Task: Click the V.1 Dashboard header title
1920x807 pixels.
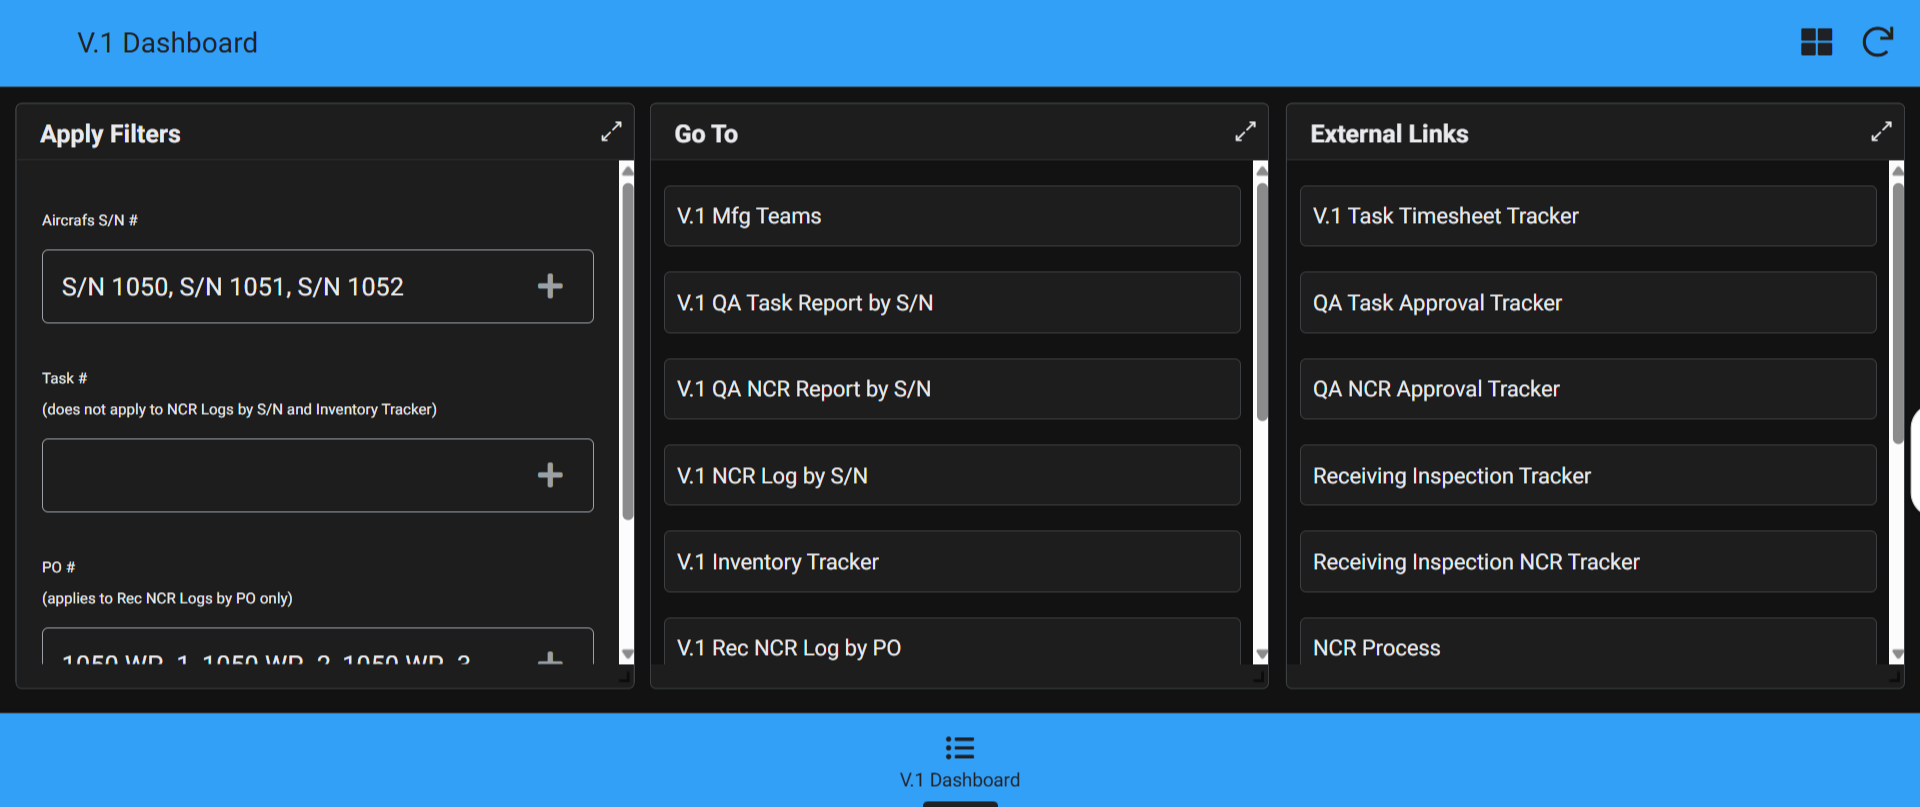Action: (168, 43)
